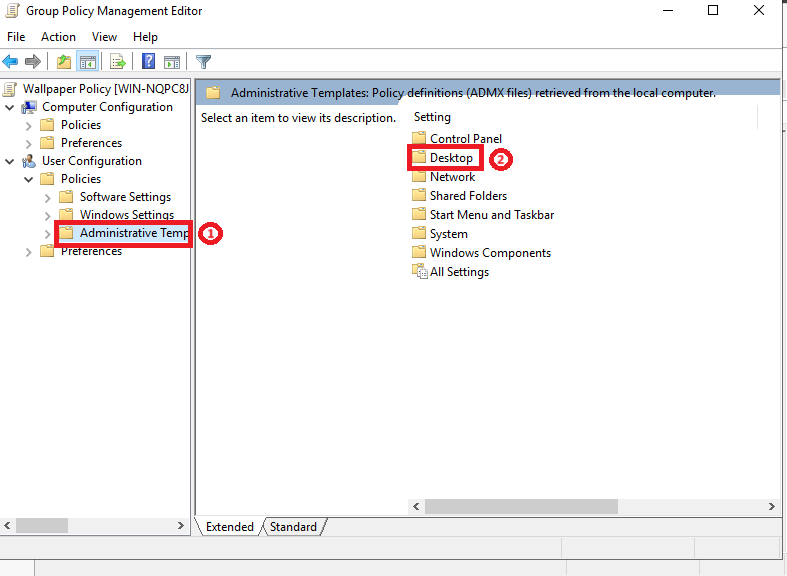
Task: Click the Software Settings folder icon
Action: click(66, 197)
